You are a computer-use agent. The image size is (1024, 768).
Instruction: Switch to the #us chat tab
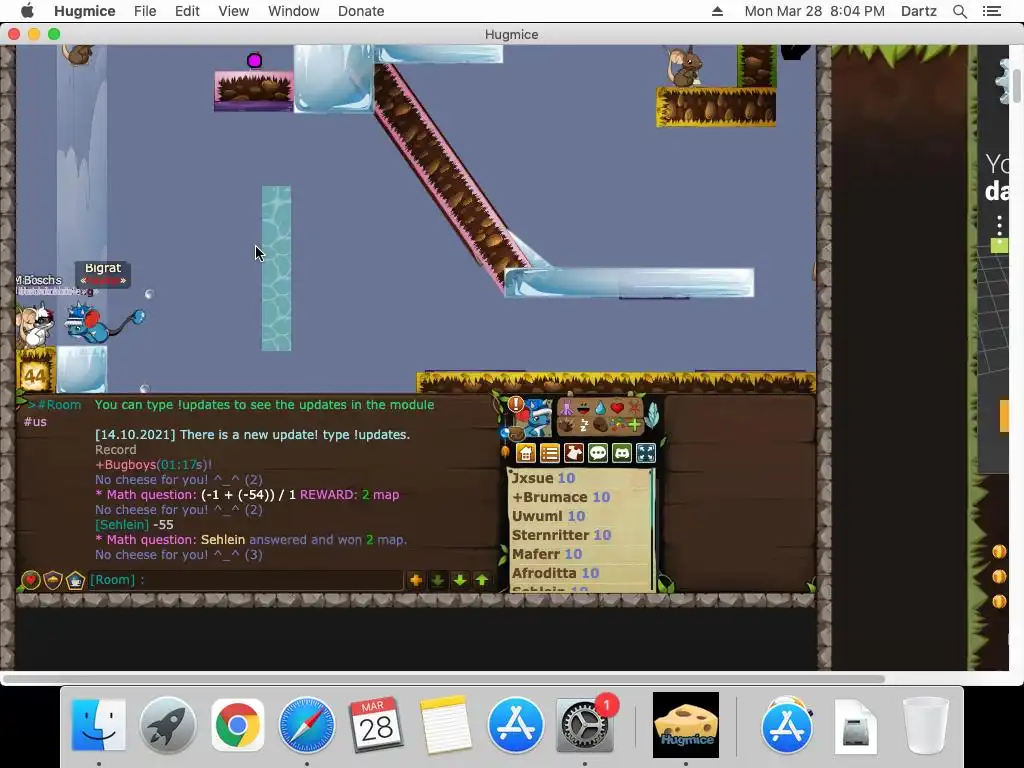point(35,422)
